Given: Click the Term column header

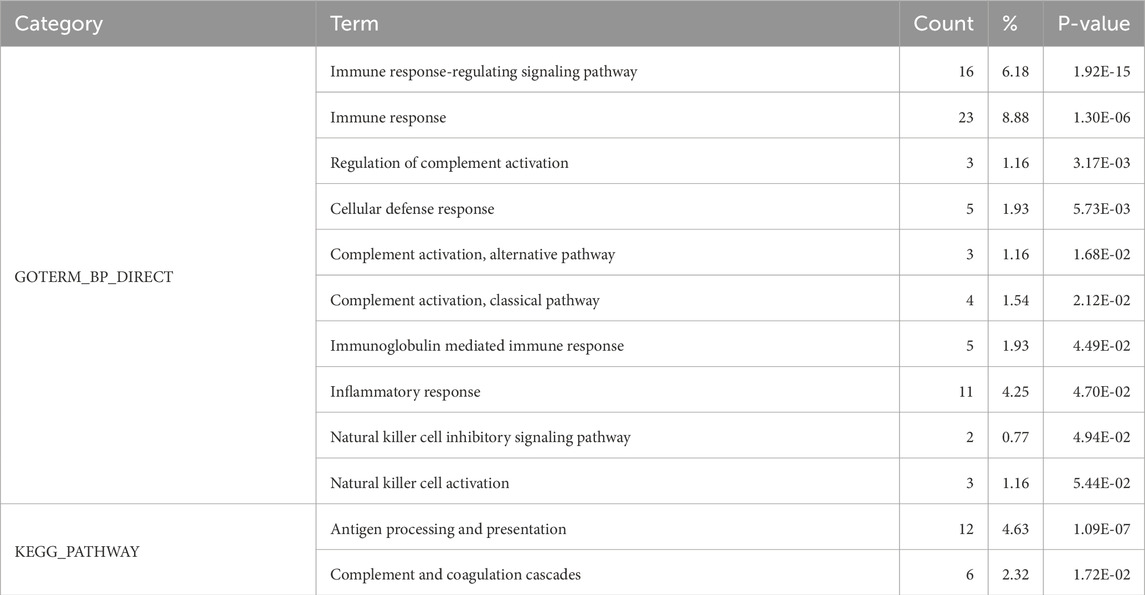Looking at the screenshot, I should [354, 24].
